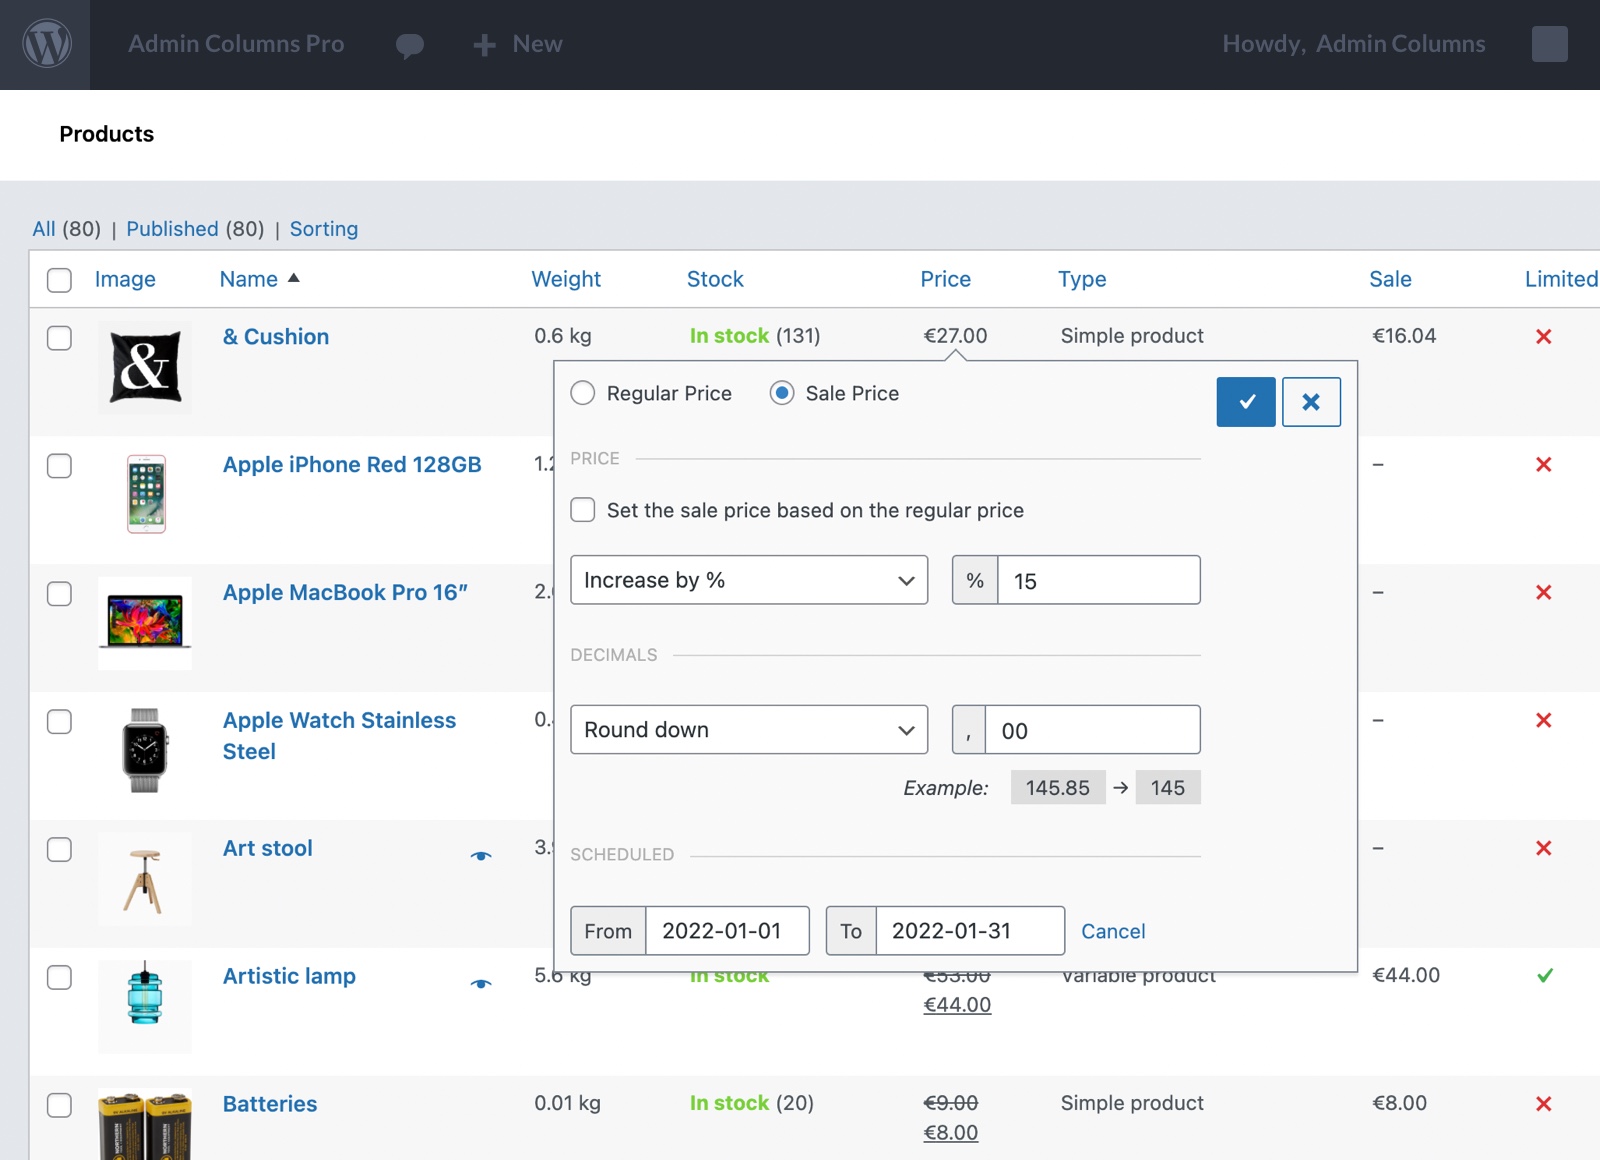This screenshot has height=1160, width=1600.
Task: Click red X in Batteries row
Action: 1543,1104
